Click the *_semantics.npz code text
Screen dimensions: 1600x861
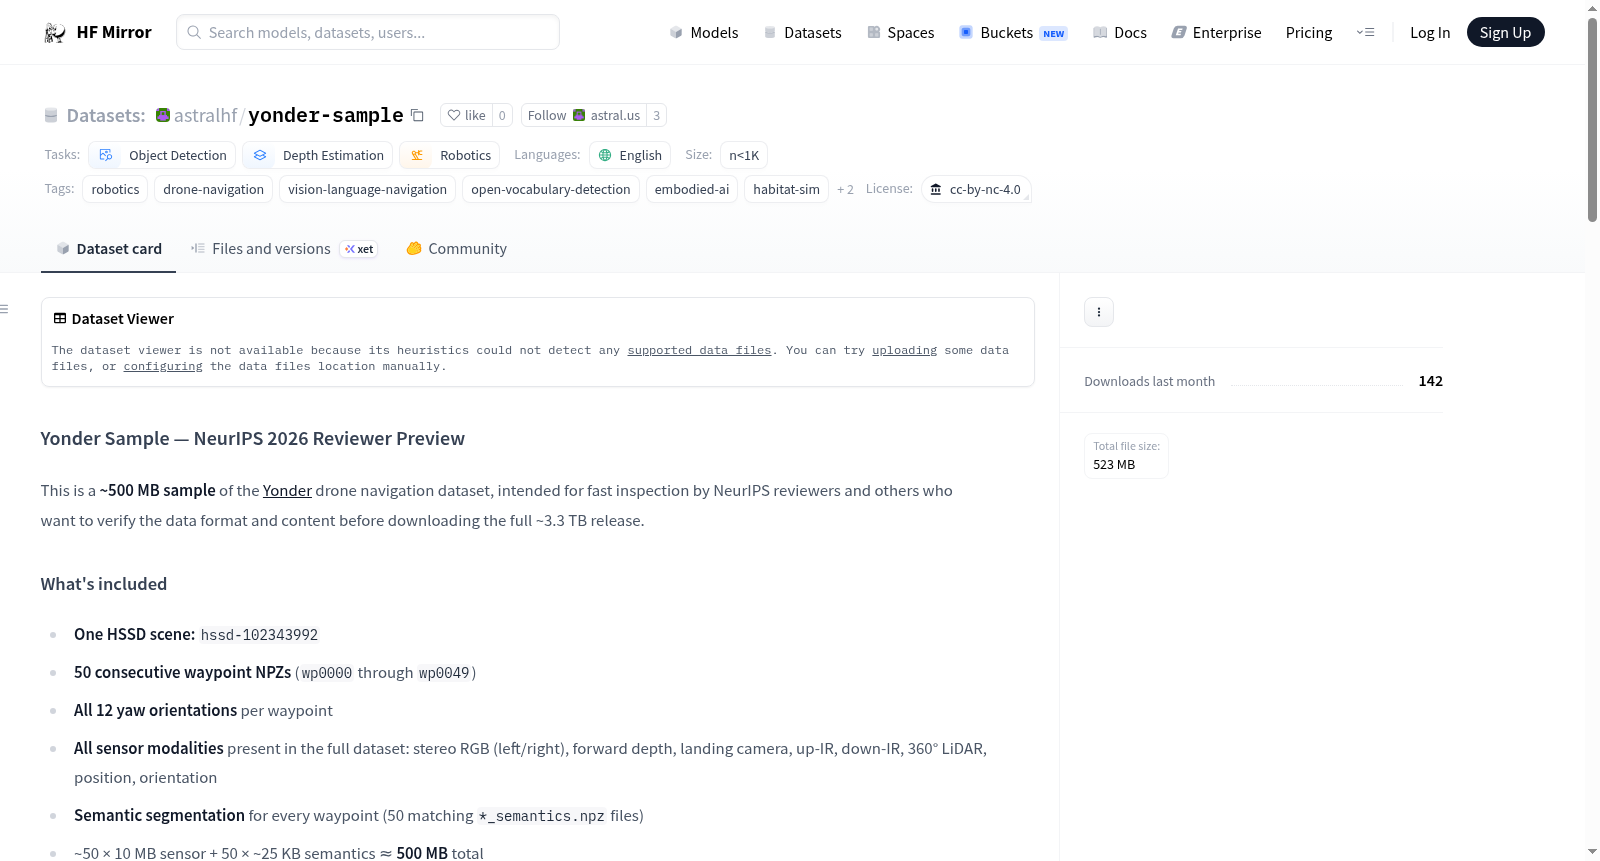(x=542, y=816)
